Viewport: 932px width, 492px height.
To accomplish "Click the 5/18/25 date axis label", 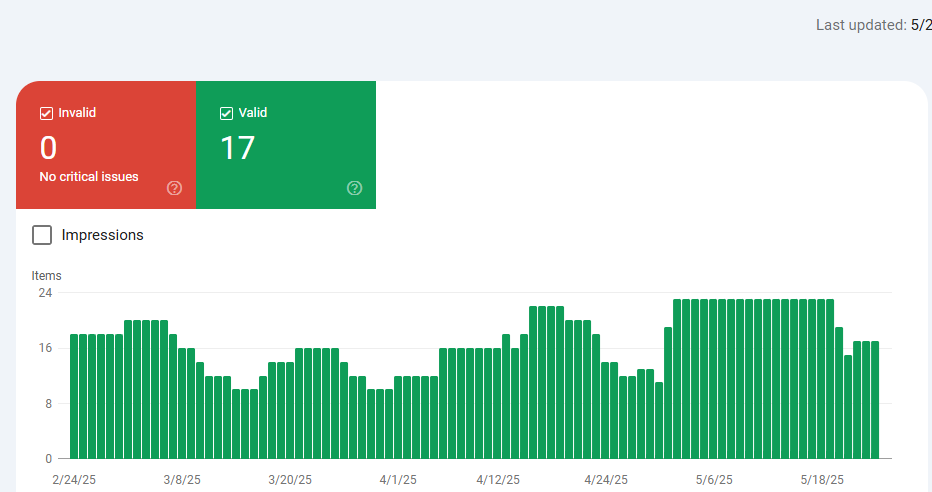I will pos(823,479).
